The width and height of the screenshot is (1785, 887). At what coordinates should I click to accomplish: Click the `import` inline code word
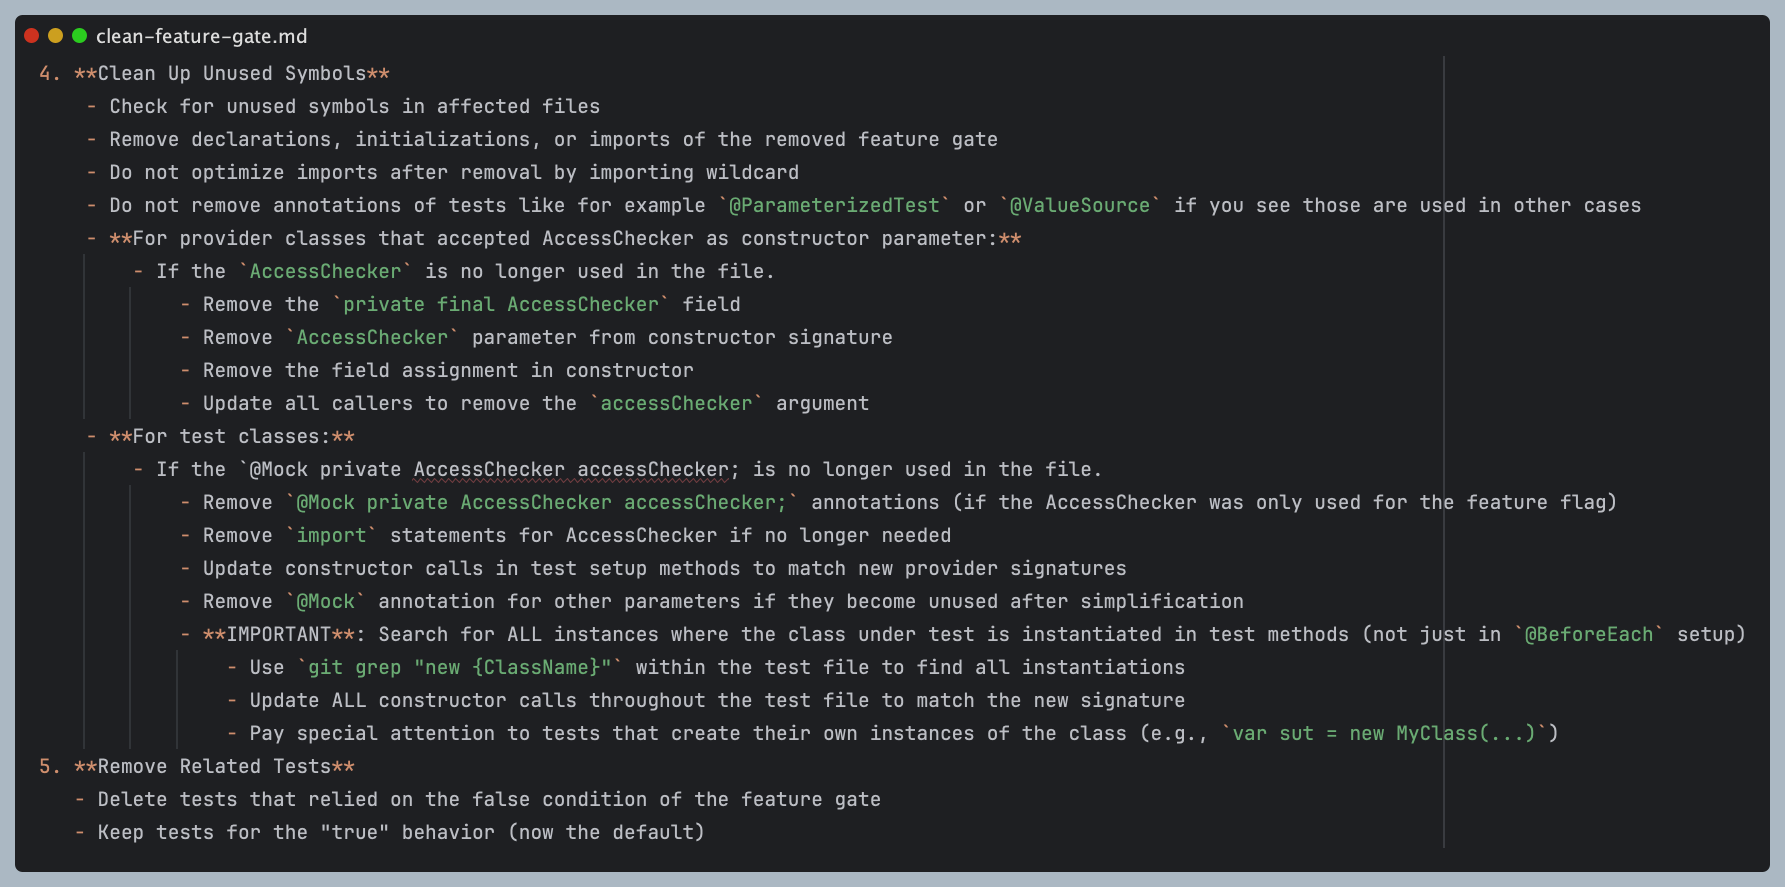[x=331, y=536]
